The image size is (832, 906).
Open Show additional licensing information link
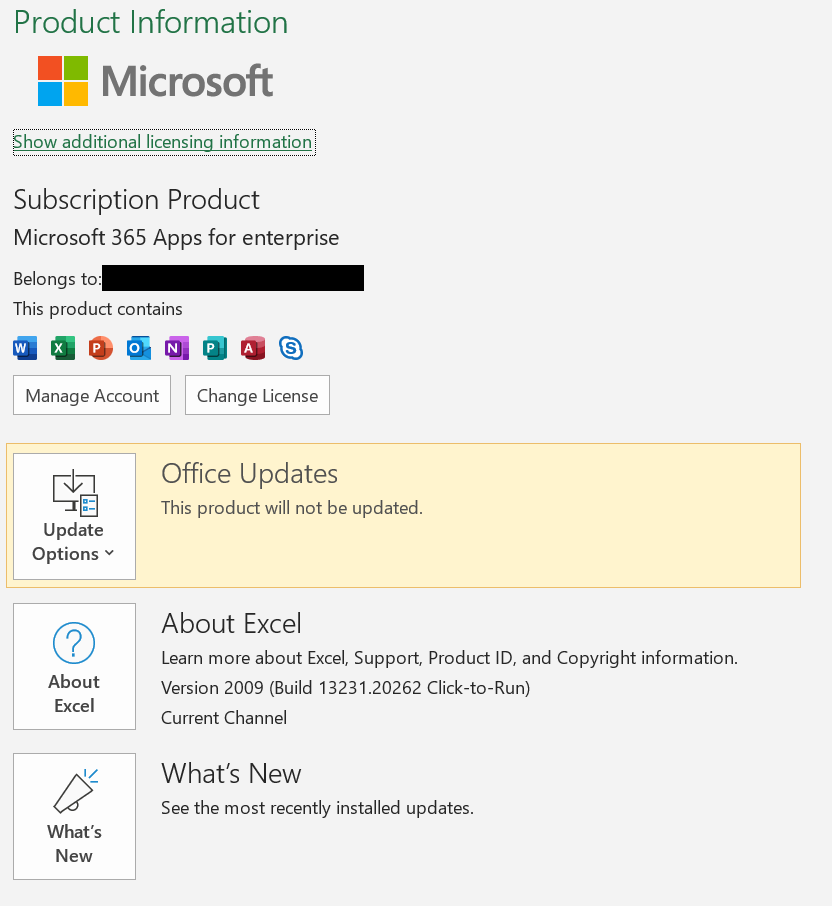pyautogui.click(x=163, y=142)
